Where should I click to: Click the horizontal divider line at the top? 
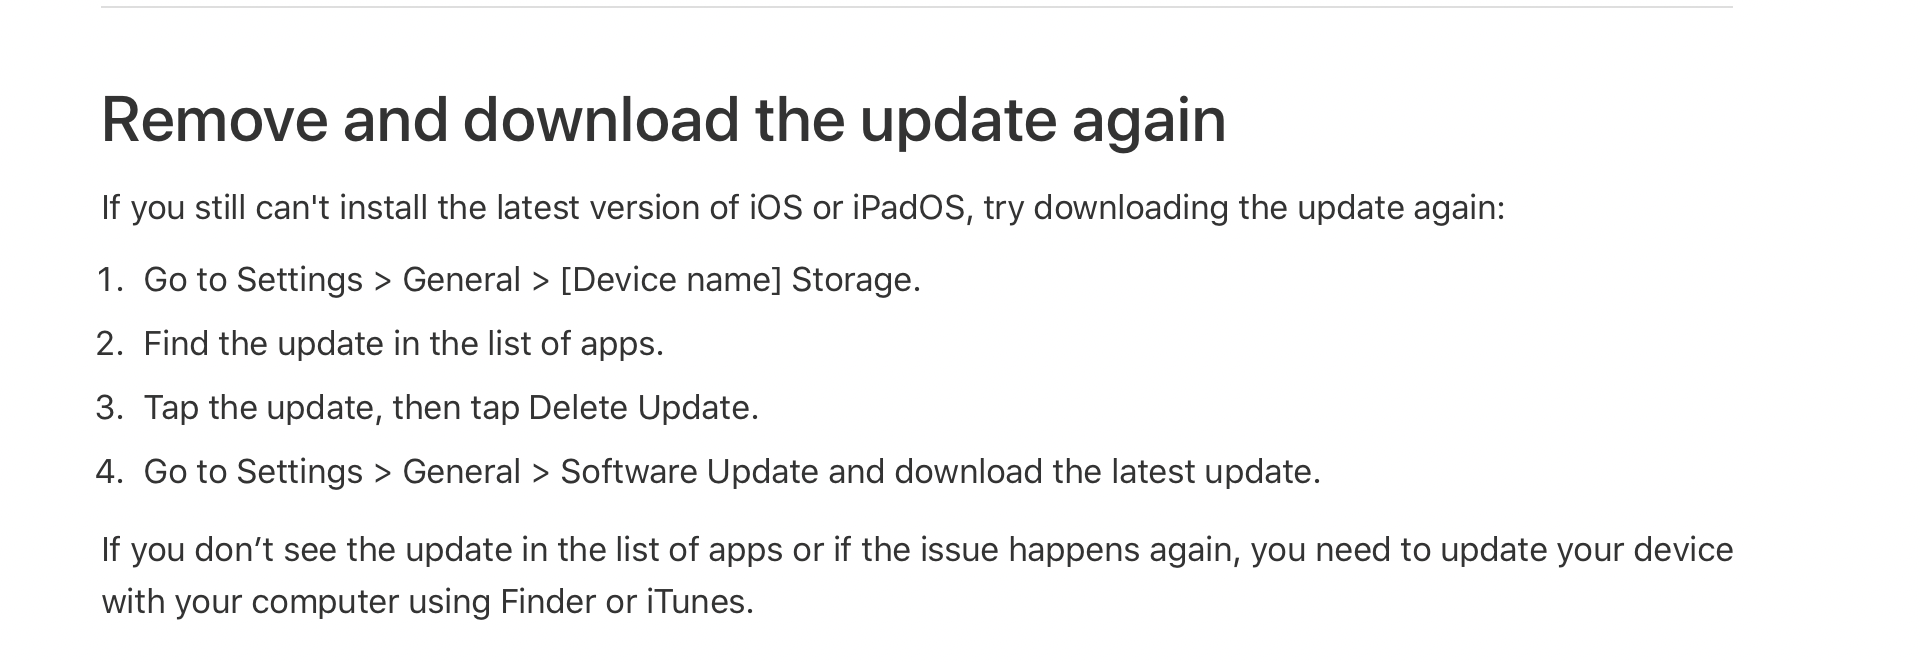tap(917, 7)
